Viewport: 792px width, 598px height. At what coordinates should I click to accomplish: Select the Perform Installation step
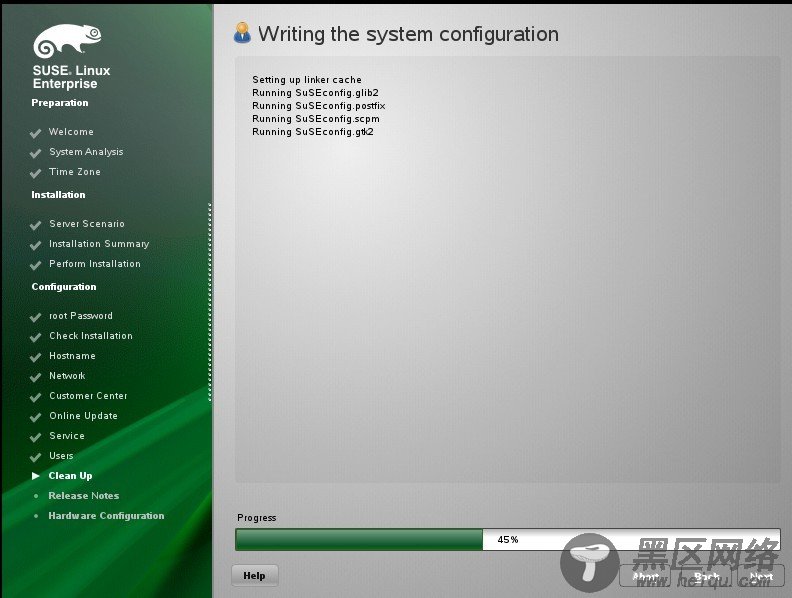click(x=95, y=264)
